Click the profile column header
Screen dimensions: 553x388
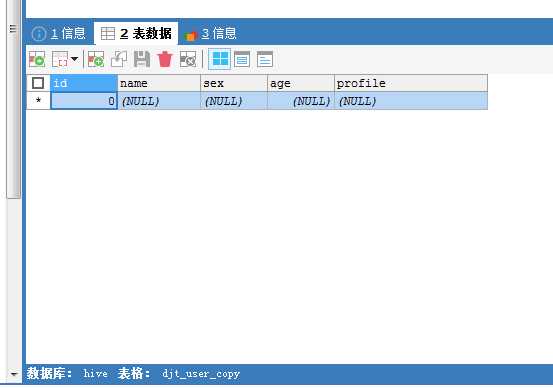click(411, 83)
